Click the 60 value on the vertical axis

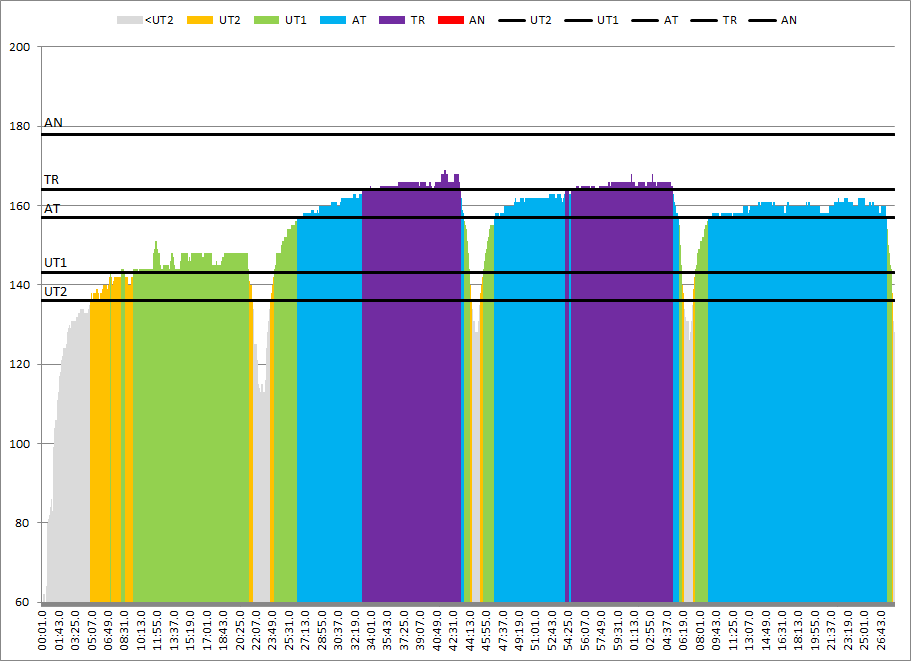[23, 602]
